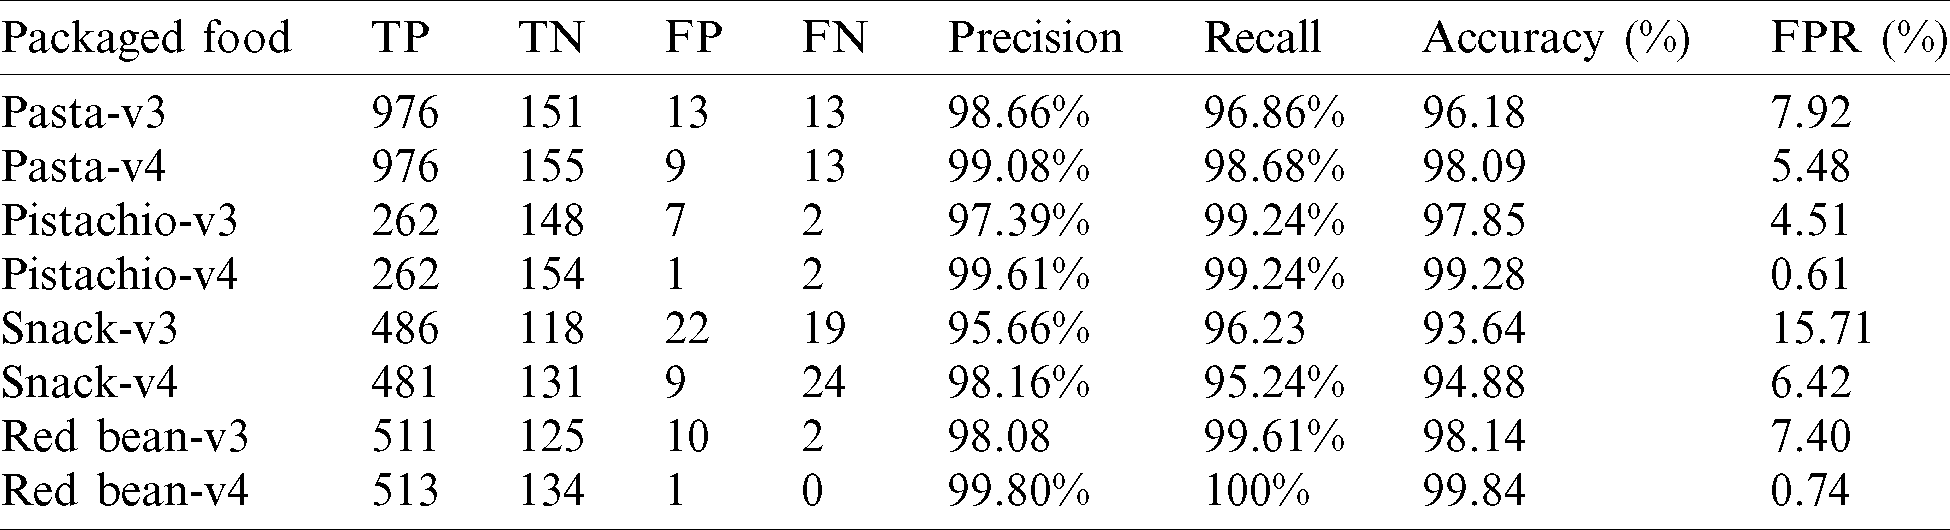The height and width of the screenshot is (530, 1950).
Task: Click the 99.84 accuracy value
Action: point(1474,490)
